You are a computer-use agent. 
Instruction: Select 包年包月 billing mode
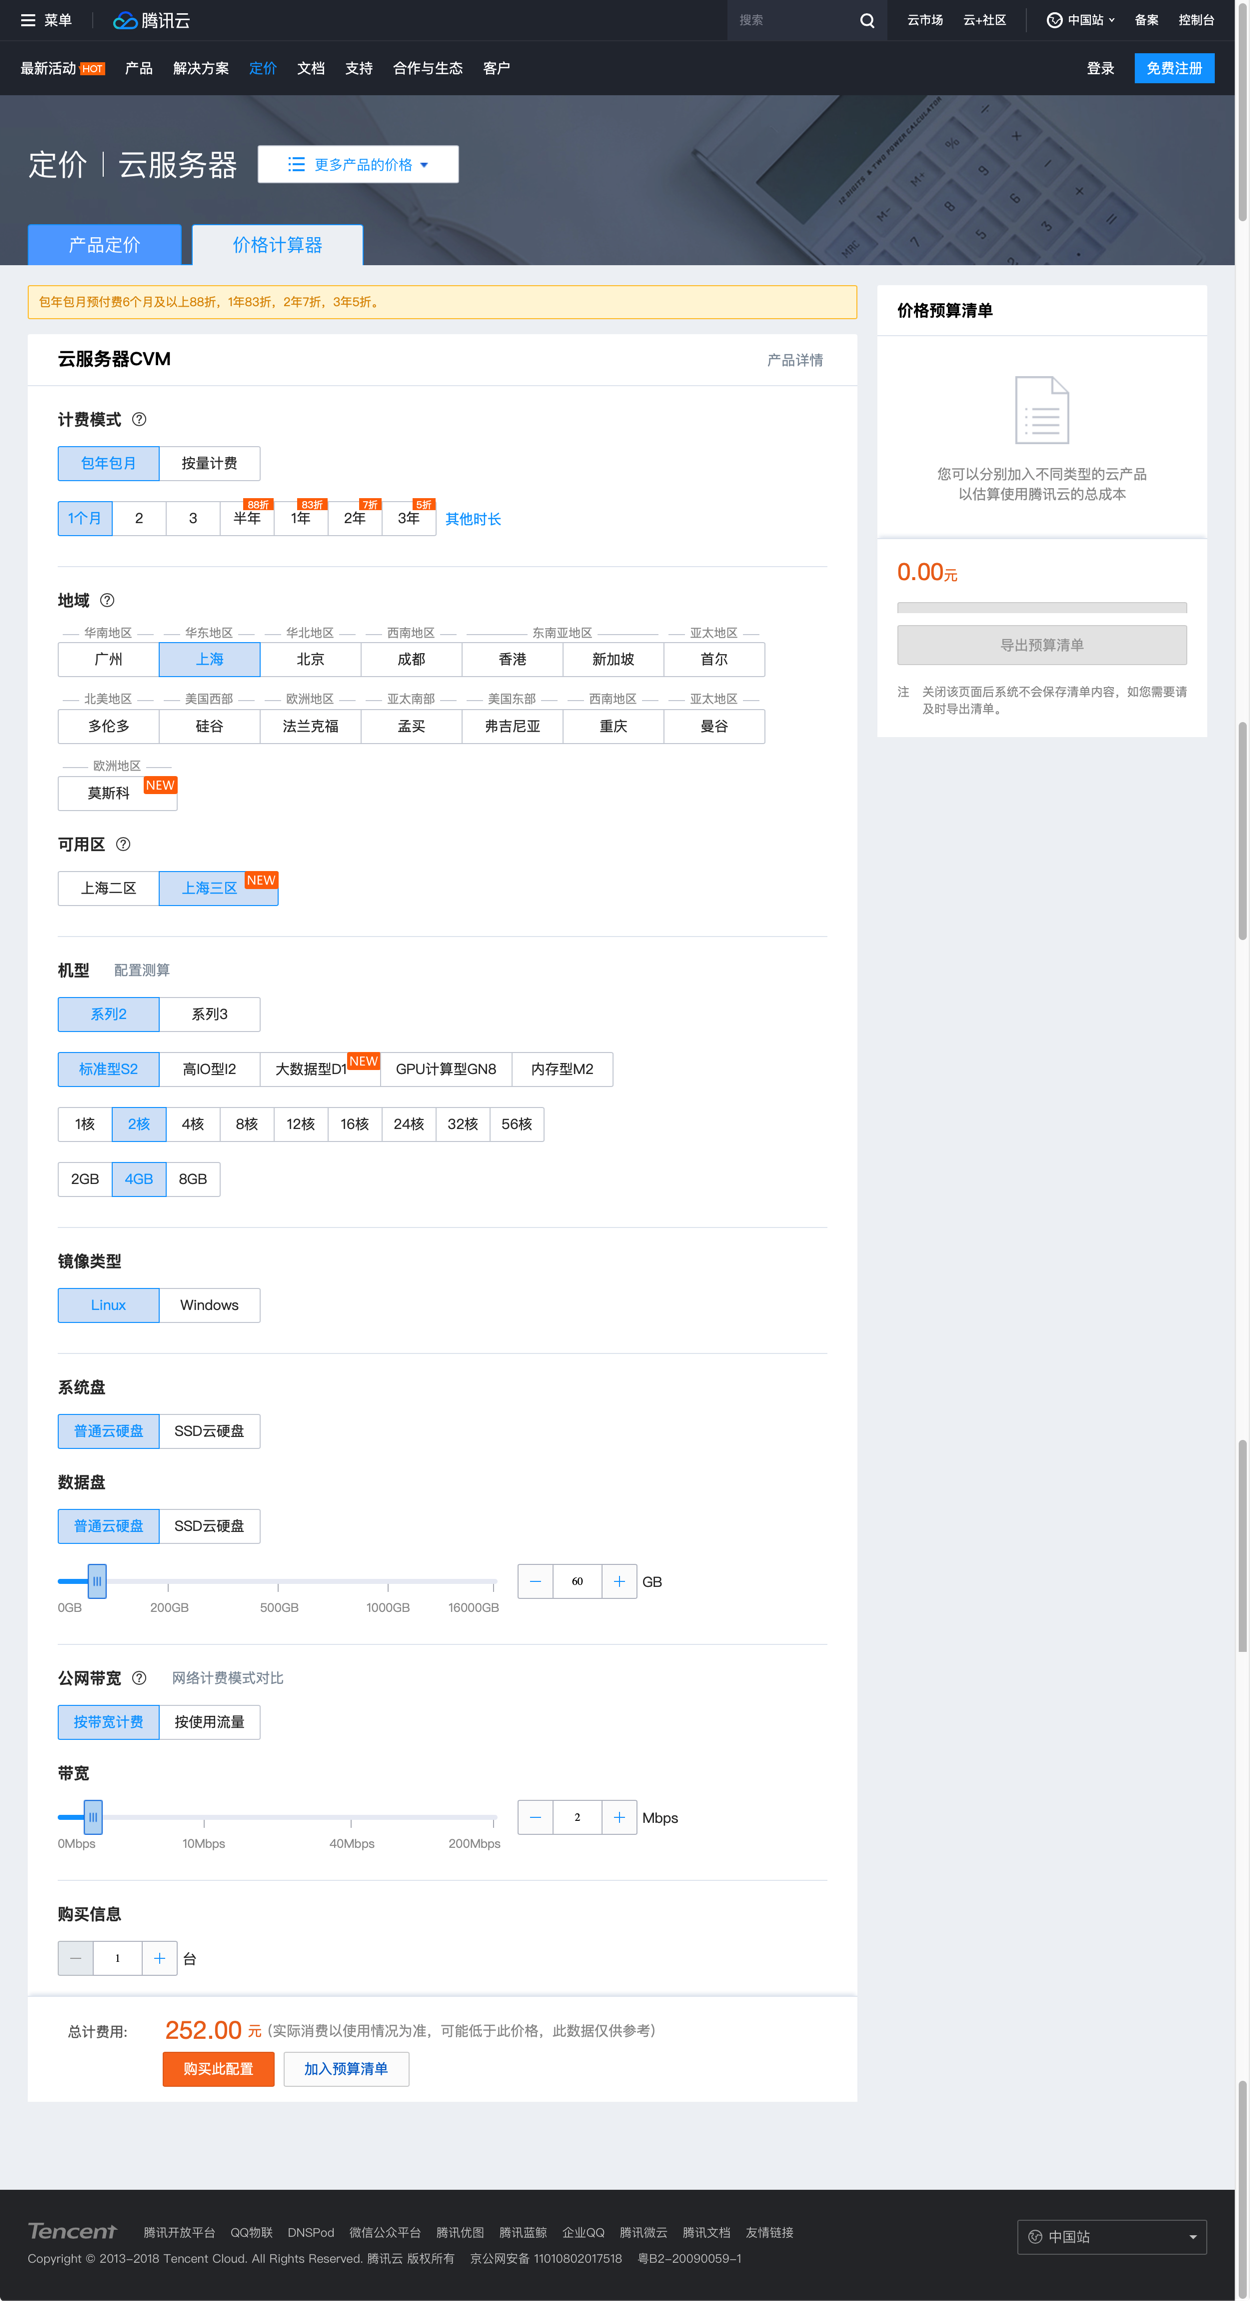[x=108, y=463]
